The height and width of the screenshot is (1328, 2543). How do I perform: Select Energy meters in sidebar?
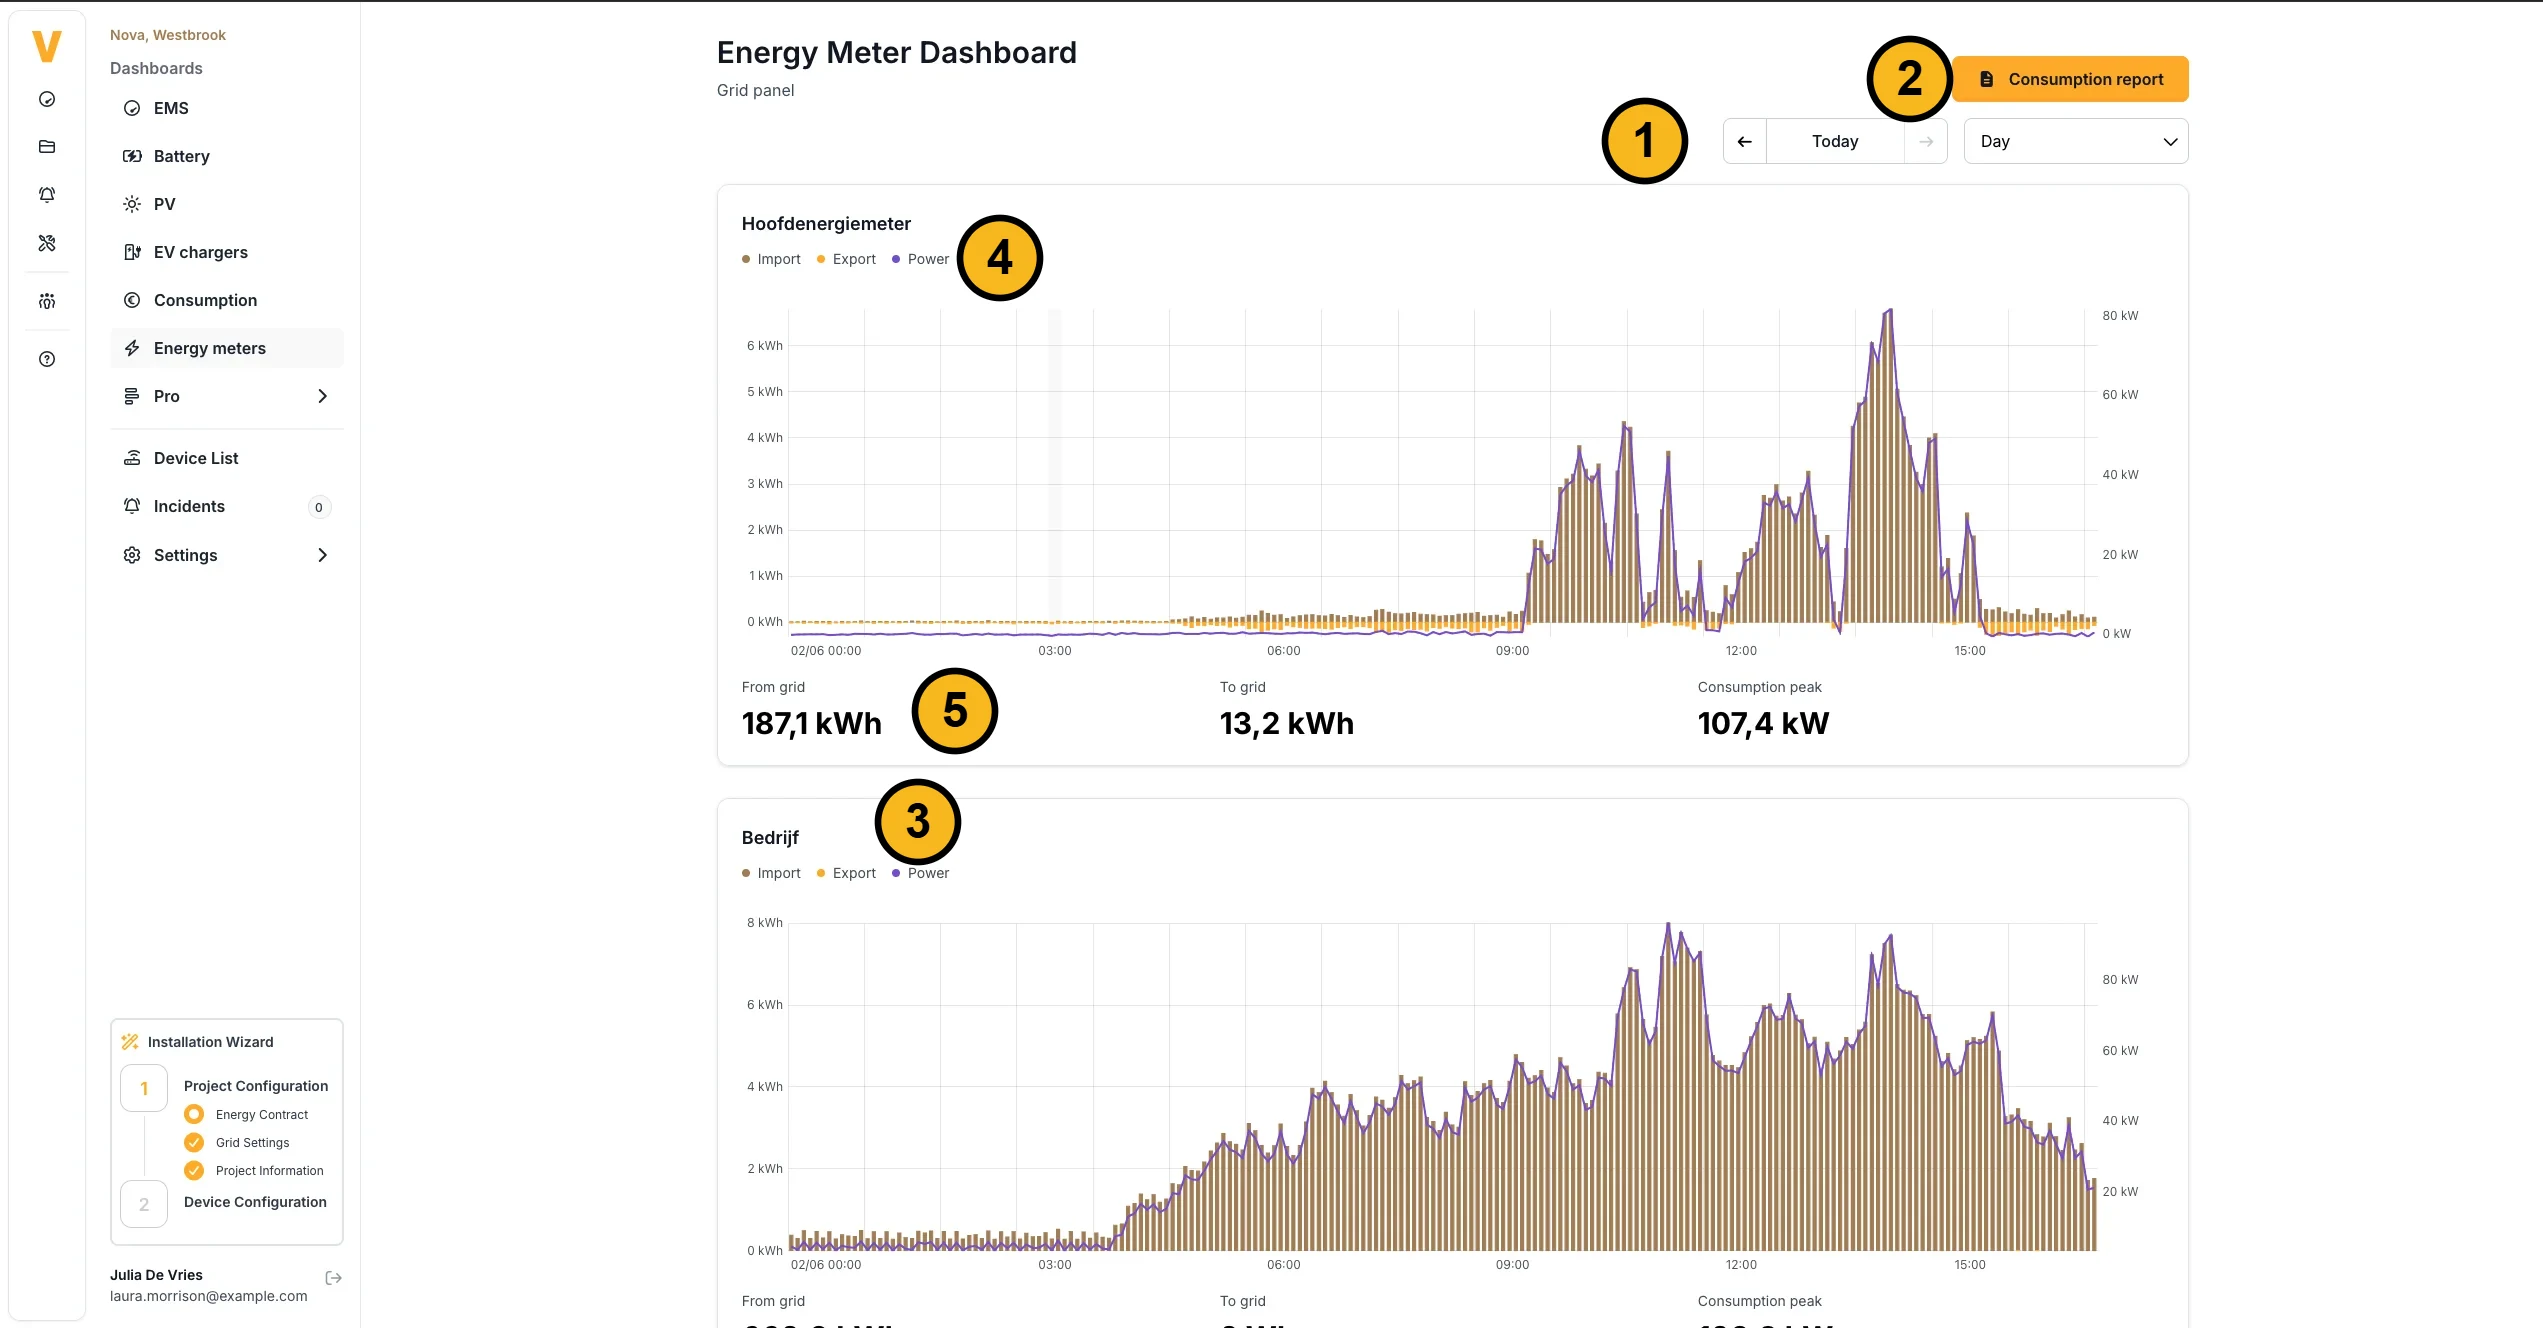coord(227,348)
